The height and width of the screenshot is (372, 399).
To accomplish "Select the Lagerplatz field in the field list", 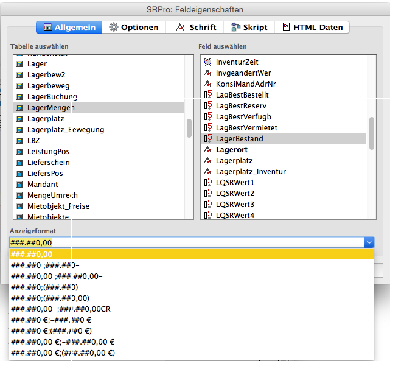I will [284, 161].
